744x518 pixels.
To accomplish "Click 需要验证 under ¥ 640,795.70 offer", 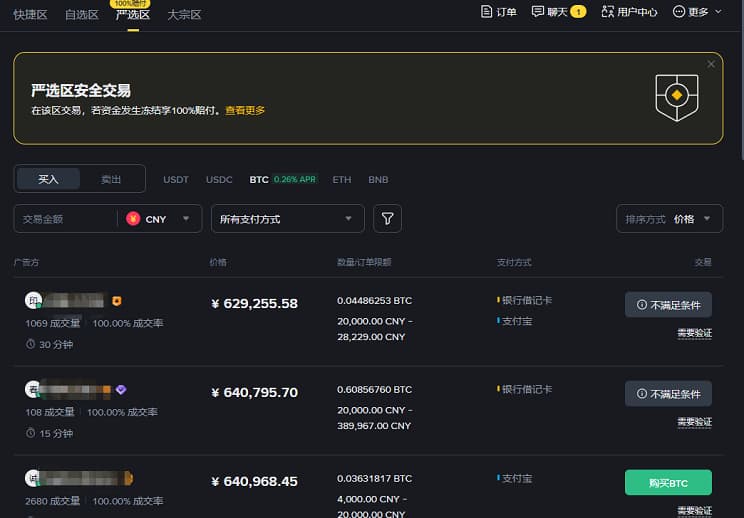I will pyautogui.click(x=694, y=422).
